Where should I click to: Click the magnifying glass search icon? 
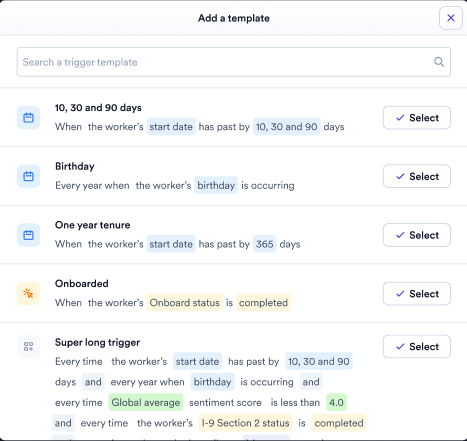click(x=439, y=62)
